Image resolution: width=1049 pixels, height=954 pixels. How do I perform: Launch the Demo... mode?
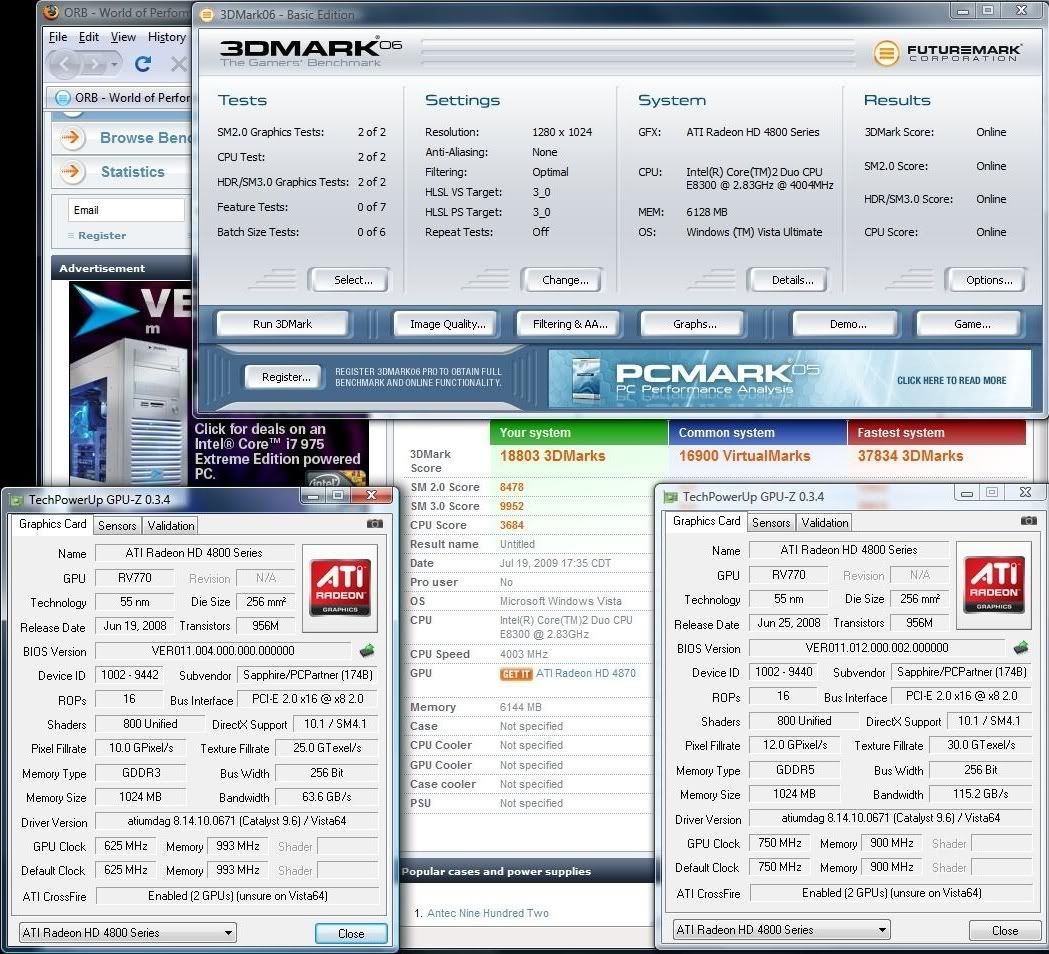[x=848, y=324]
